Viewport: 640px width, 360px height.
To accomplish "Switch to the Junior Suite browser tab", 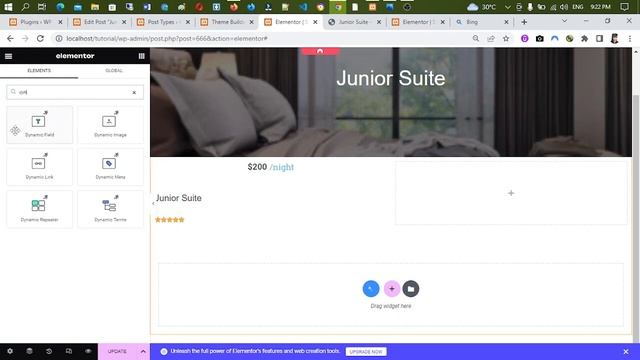I will pyautogui.click(x=355, y=22).
